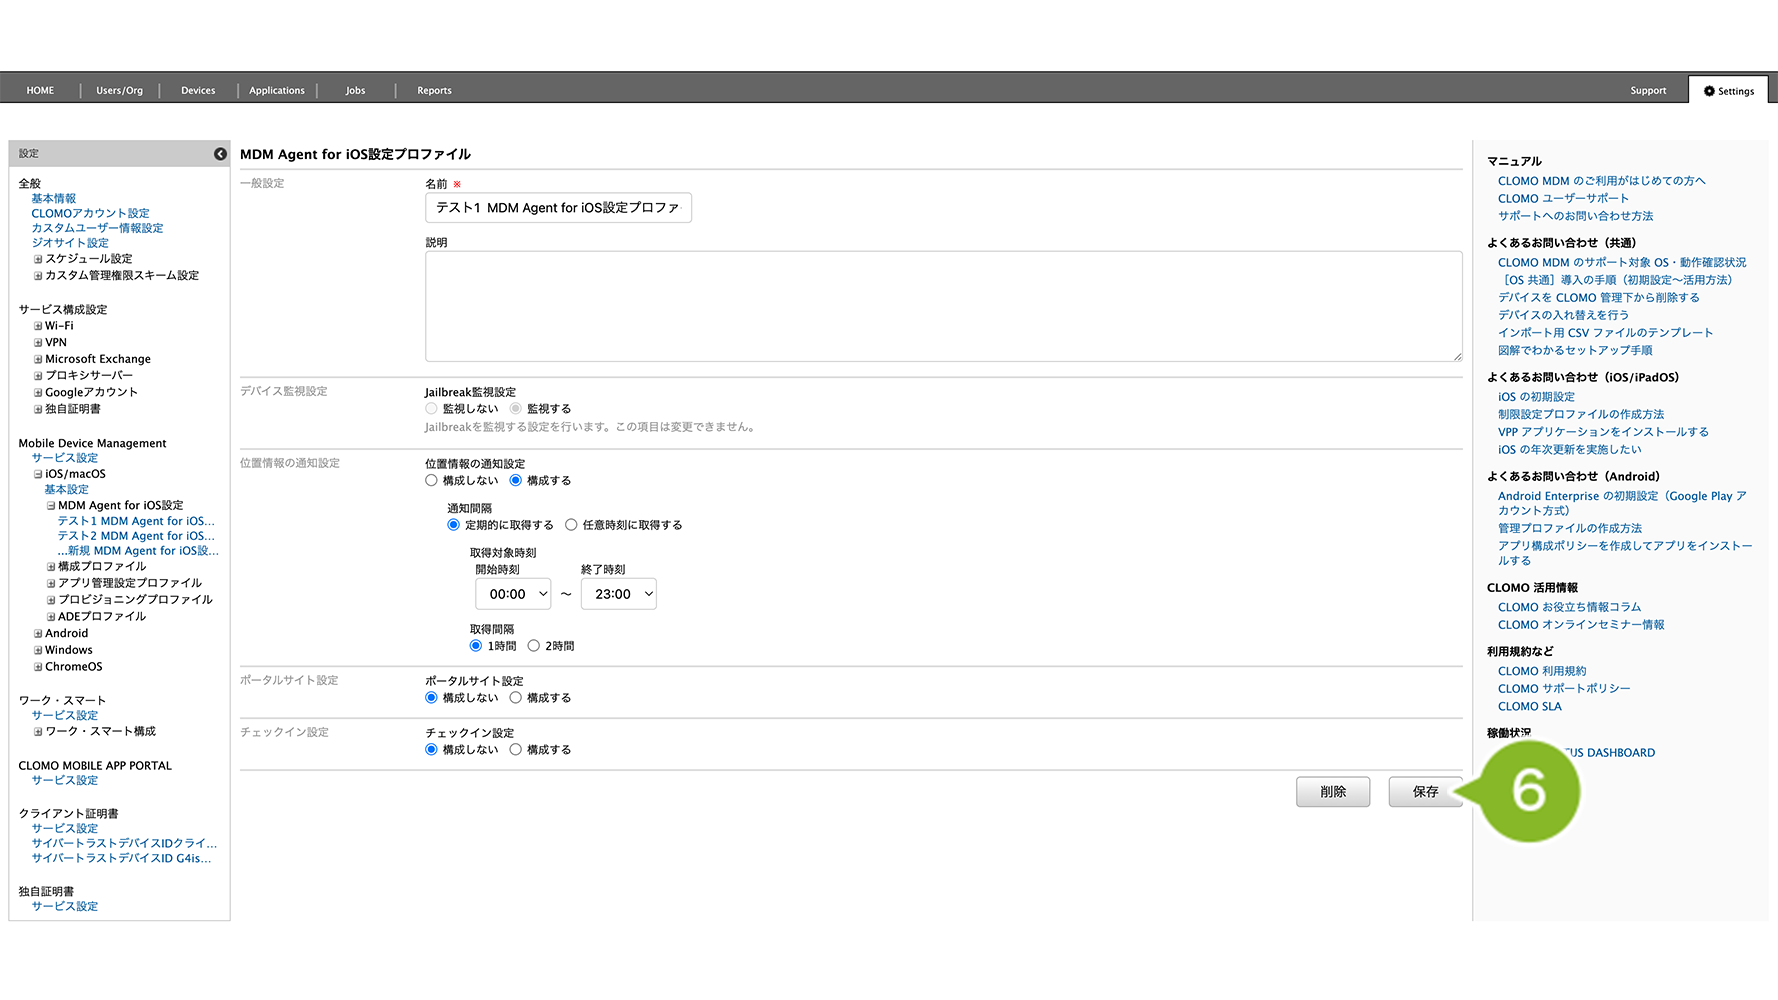Expand the VPN plus icon
Screen dimensions: 1778x1000
pyautogui.click(x=38, y=343)
